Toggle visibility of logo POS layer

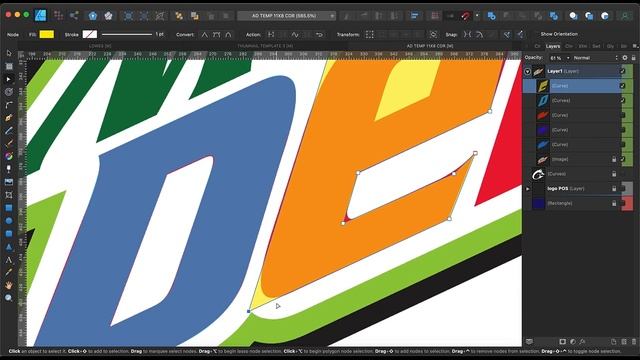pos(622,189)
